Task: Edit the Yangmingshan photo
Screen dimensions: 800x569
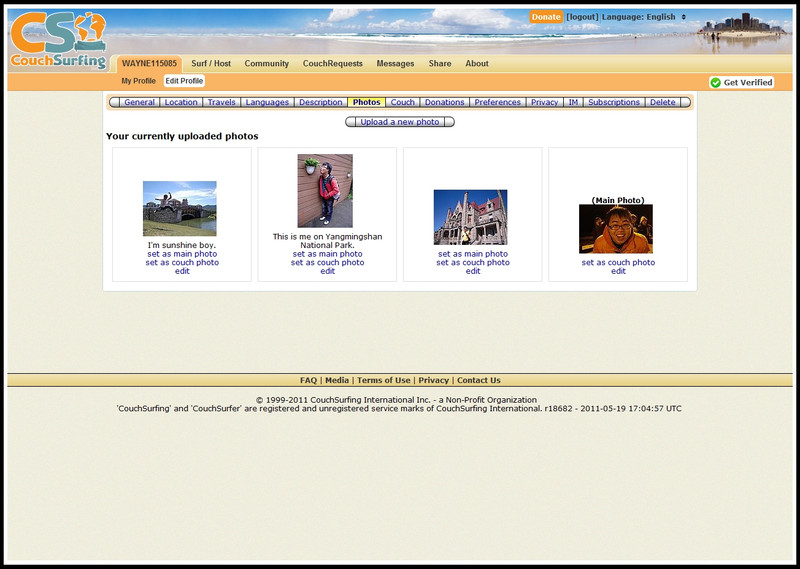Action: tap(328, 271)
